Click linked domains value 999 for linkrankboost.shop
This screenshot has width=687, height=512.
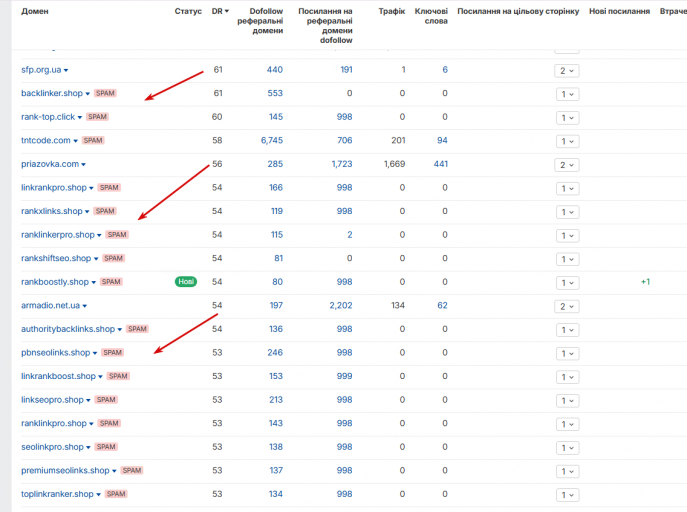click(344, 376)
